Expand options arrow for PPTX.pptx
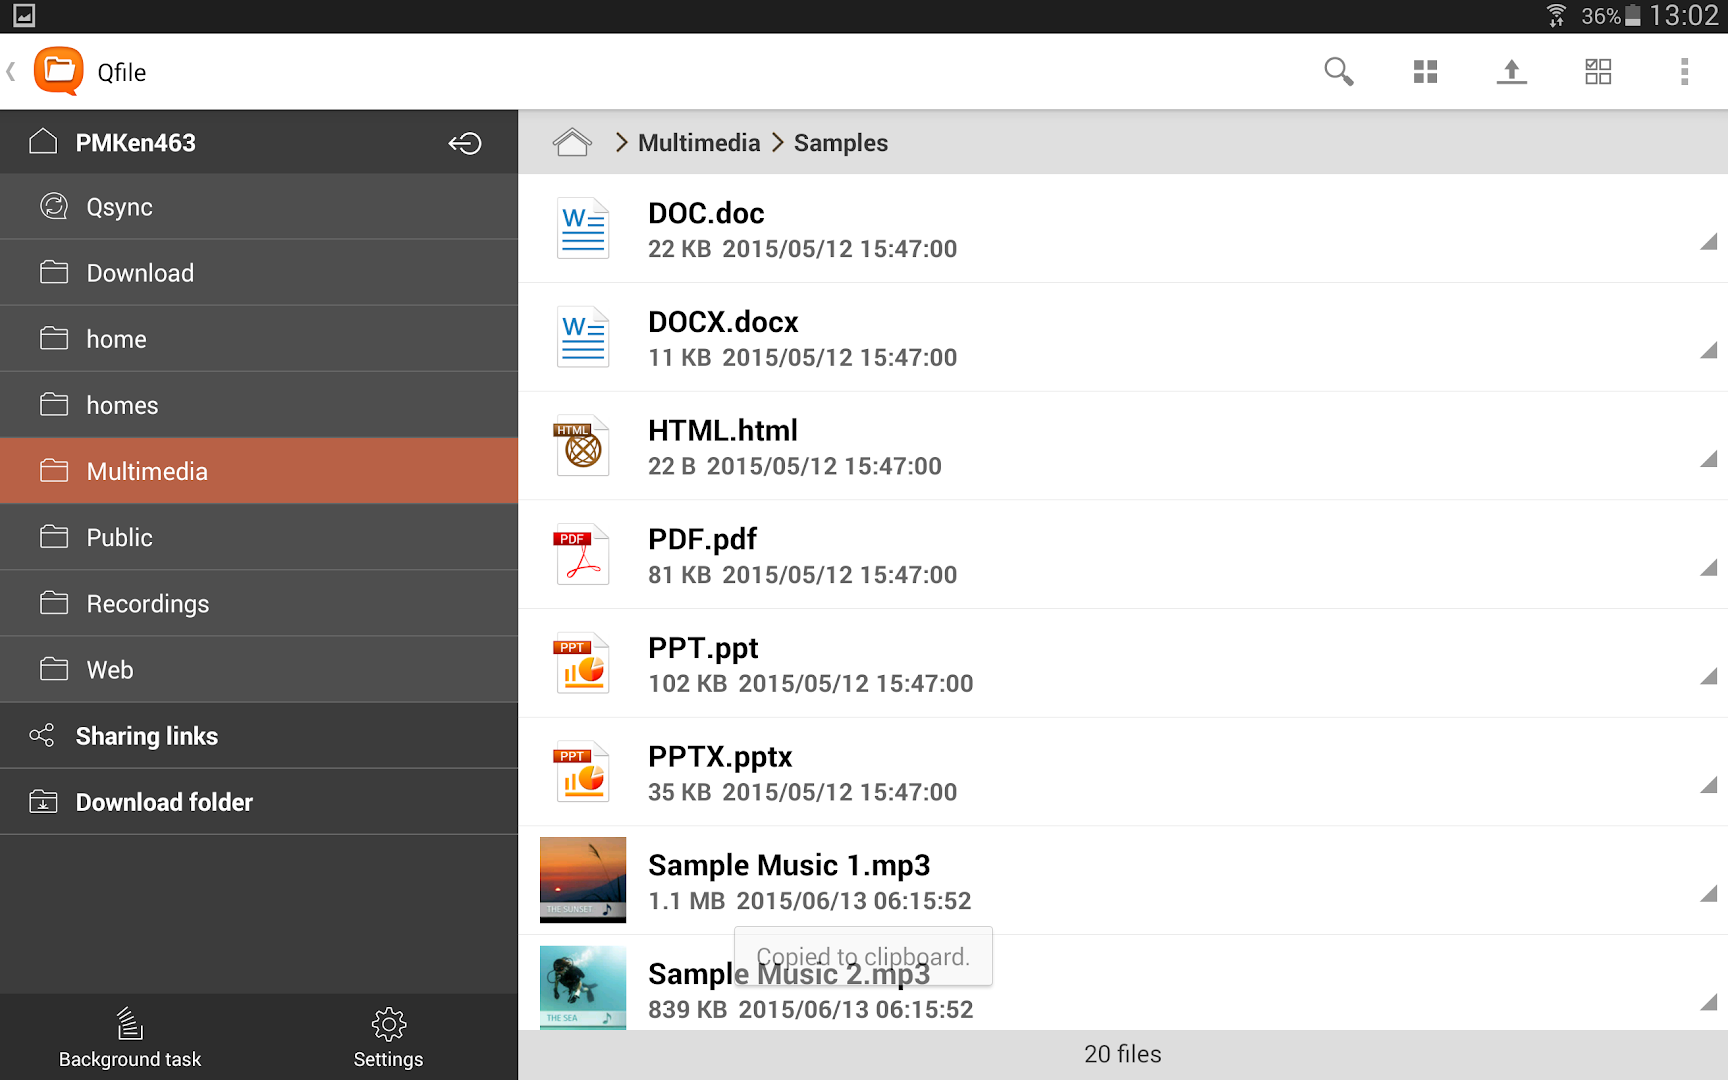This screenshot has width=1728, height=1080. click(1708, 785)
